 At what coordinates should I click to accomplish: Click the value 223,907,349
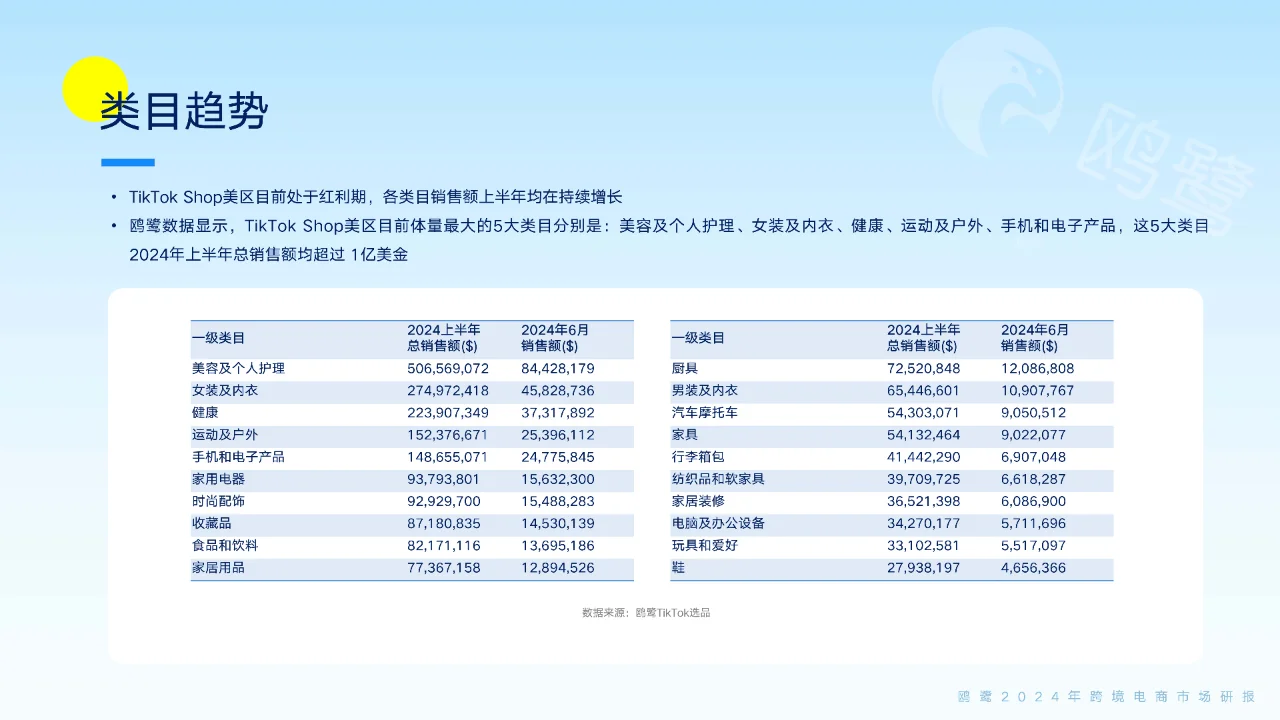tap(448, 413)
